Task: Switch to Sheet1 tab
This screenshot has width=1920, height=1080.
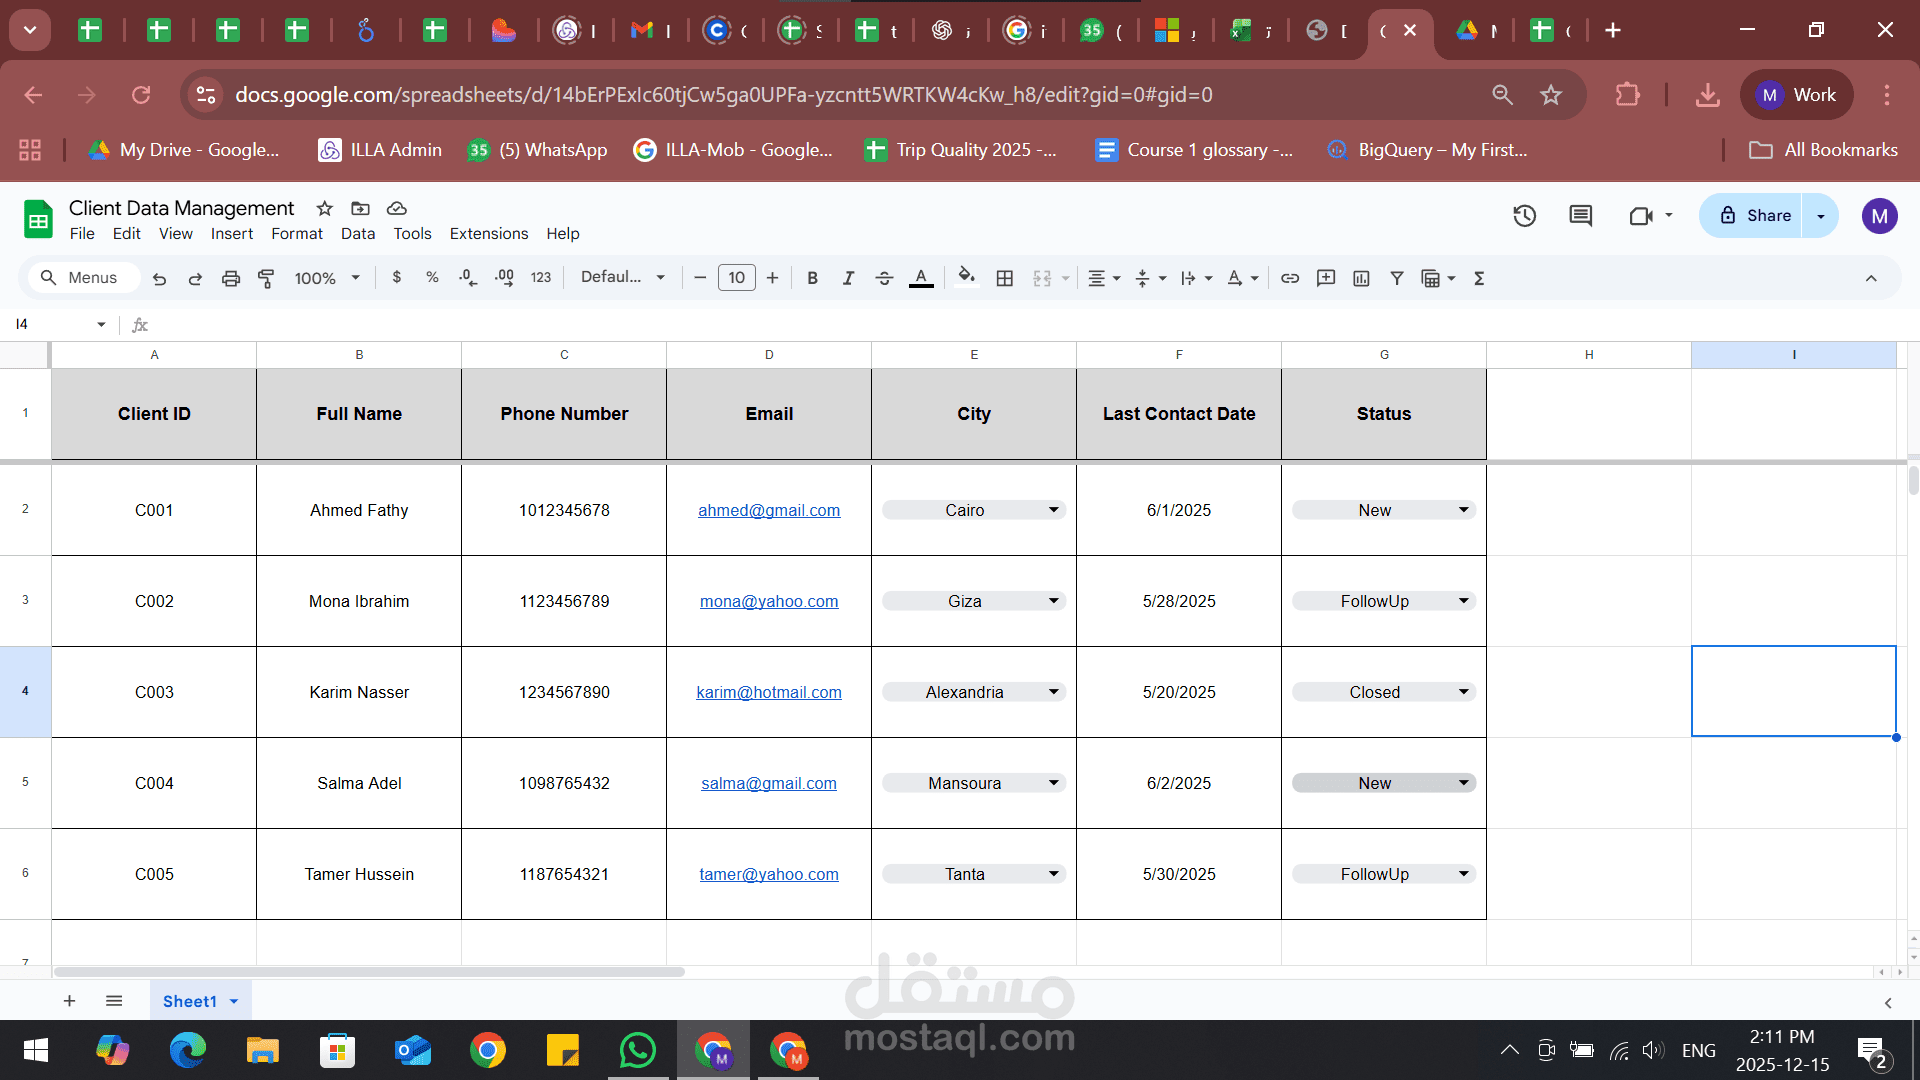Action: pos(189,1001)
